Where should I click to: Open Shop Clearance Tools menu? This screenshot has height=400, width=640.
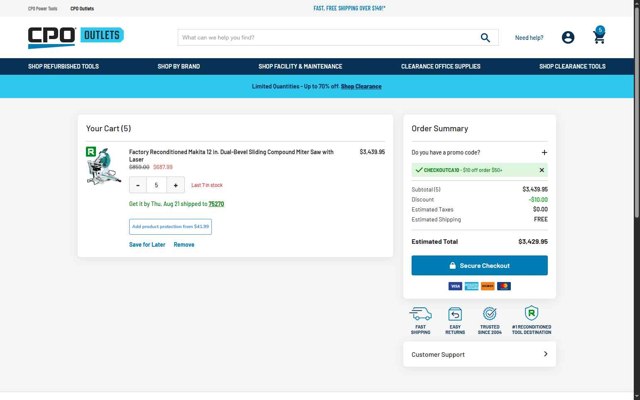572,67
